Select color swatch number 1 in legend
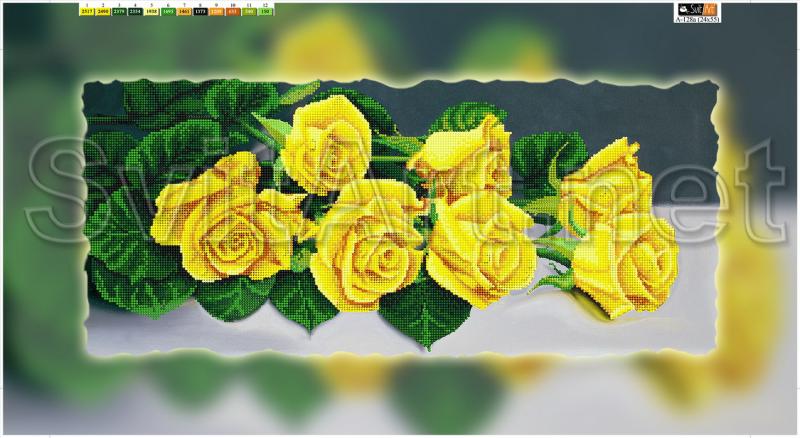Image resolution: width=800 pixels, height=438 pixels. (x=87, y=10)
